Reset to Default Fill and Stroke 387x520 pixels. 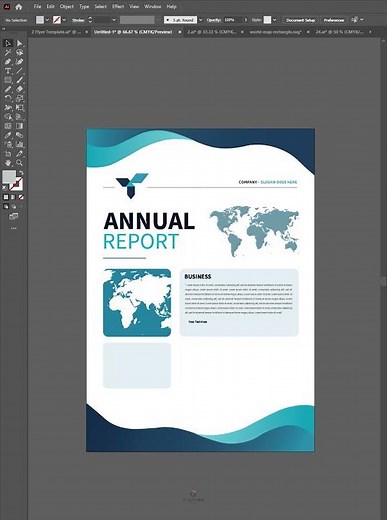(5, 188)
